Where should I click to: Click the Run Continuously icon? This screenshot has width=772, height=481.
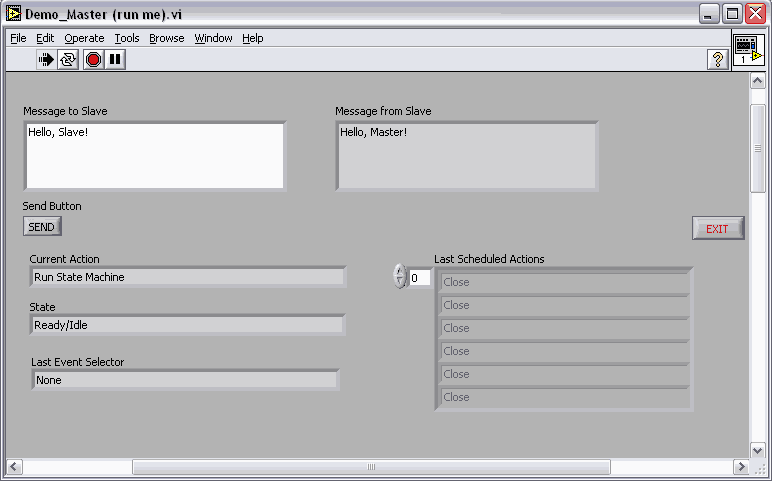pos(68,60)
